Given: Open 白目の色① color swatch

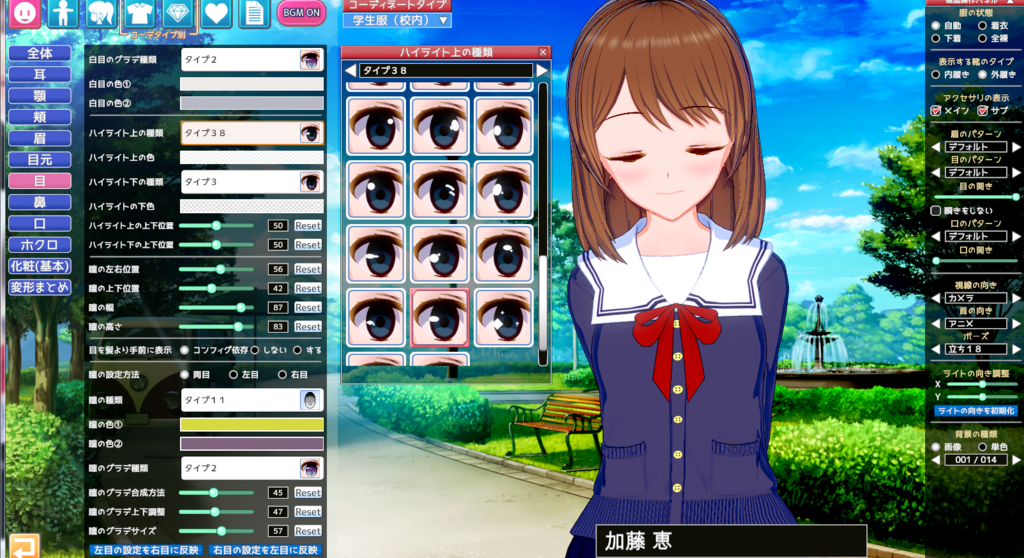Looking at the screenshot, I should (x=252, y=84).
